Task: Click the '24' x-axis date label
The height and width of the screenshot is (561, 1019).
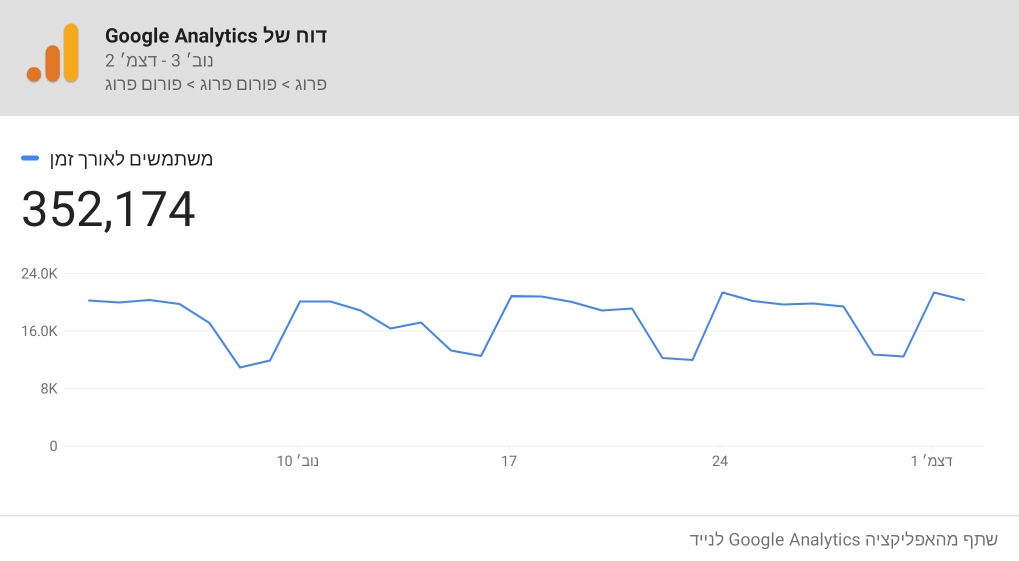Action: point(720,461)
